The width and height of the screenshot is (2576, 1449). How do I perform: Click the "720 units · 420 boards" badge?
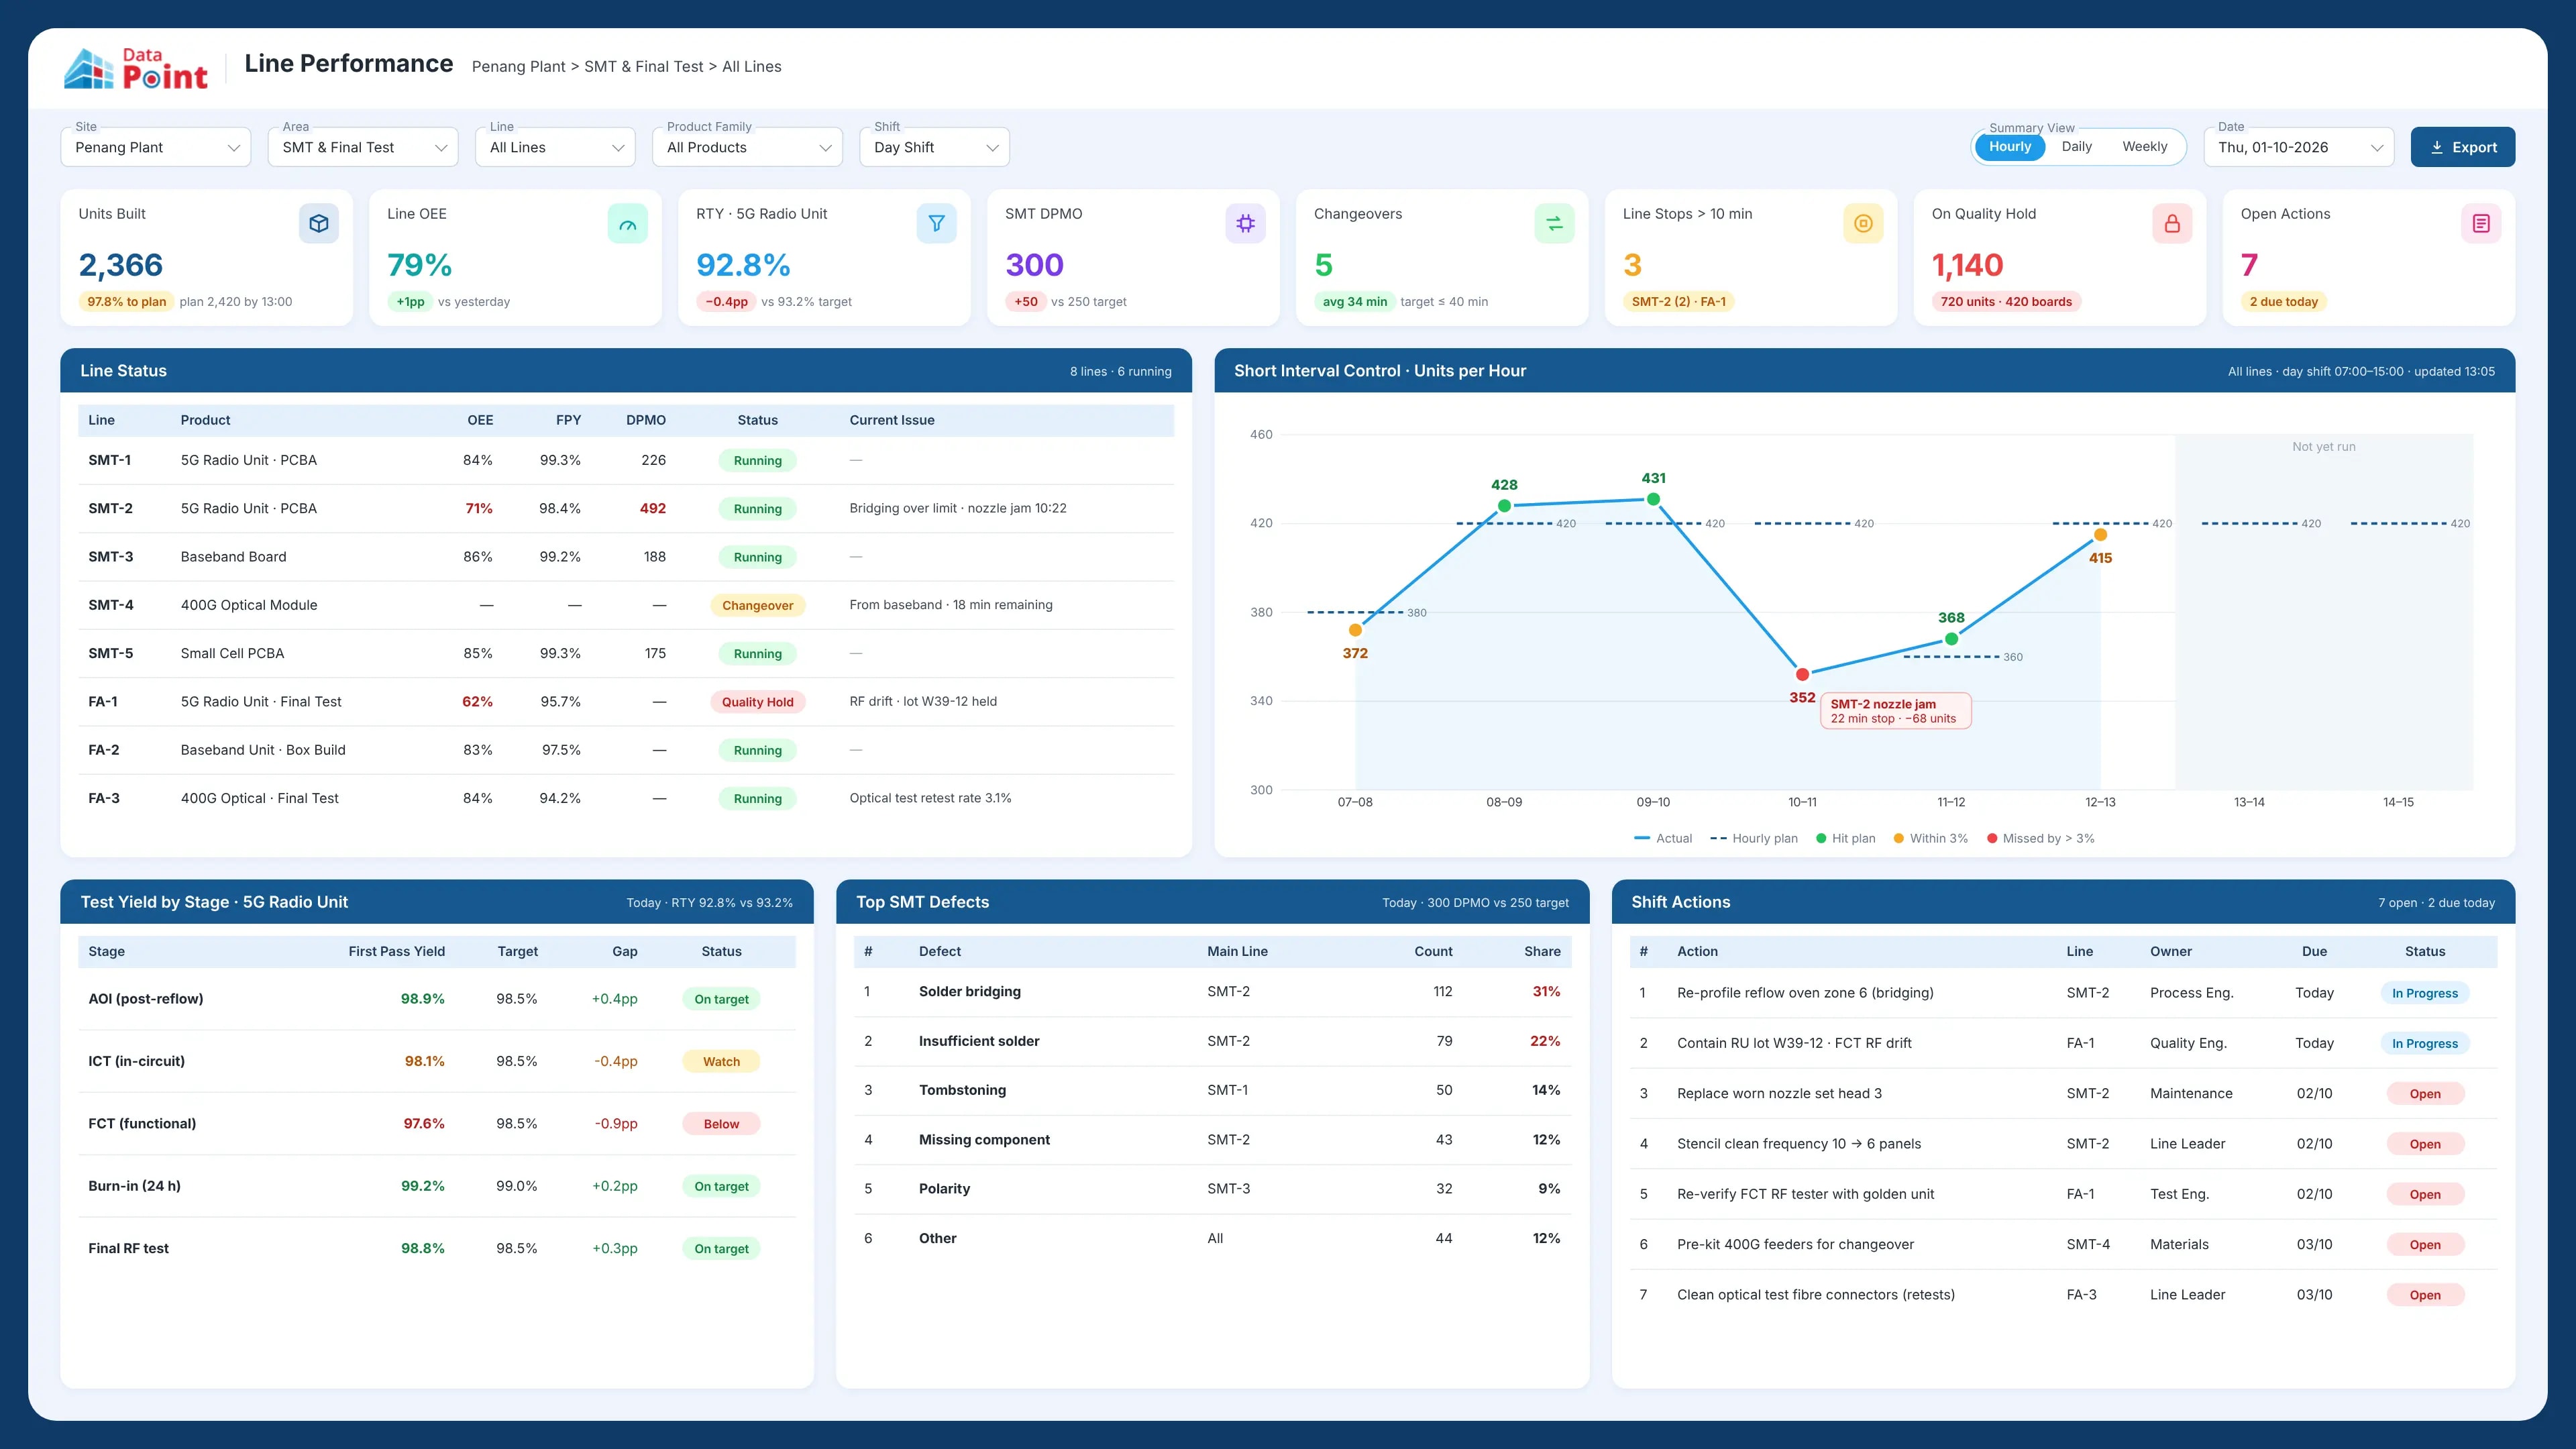[2006, 302]
